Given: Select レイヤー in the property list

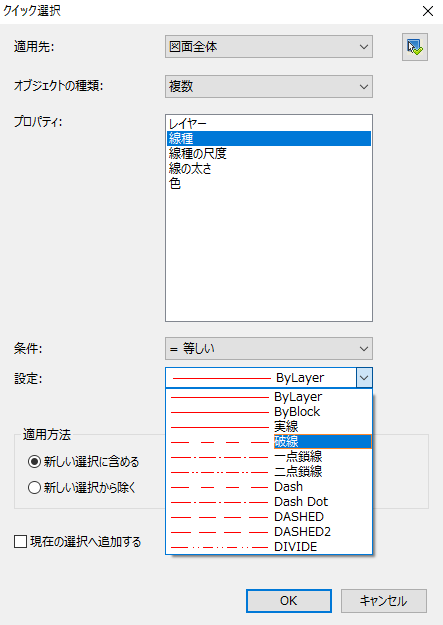Looking at the screenshot, I should coord(269,123).
